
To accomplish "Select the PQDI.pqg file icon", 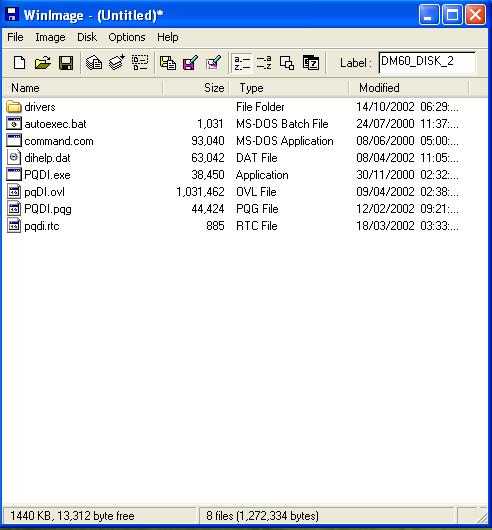I will 14,209.
